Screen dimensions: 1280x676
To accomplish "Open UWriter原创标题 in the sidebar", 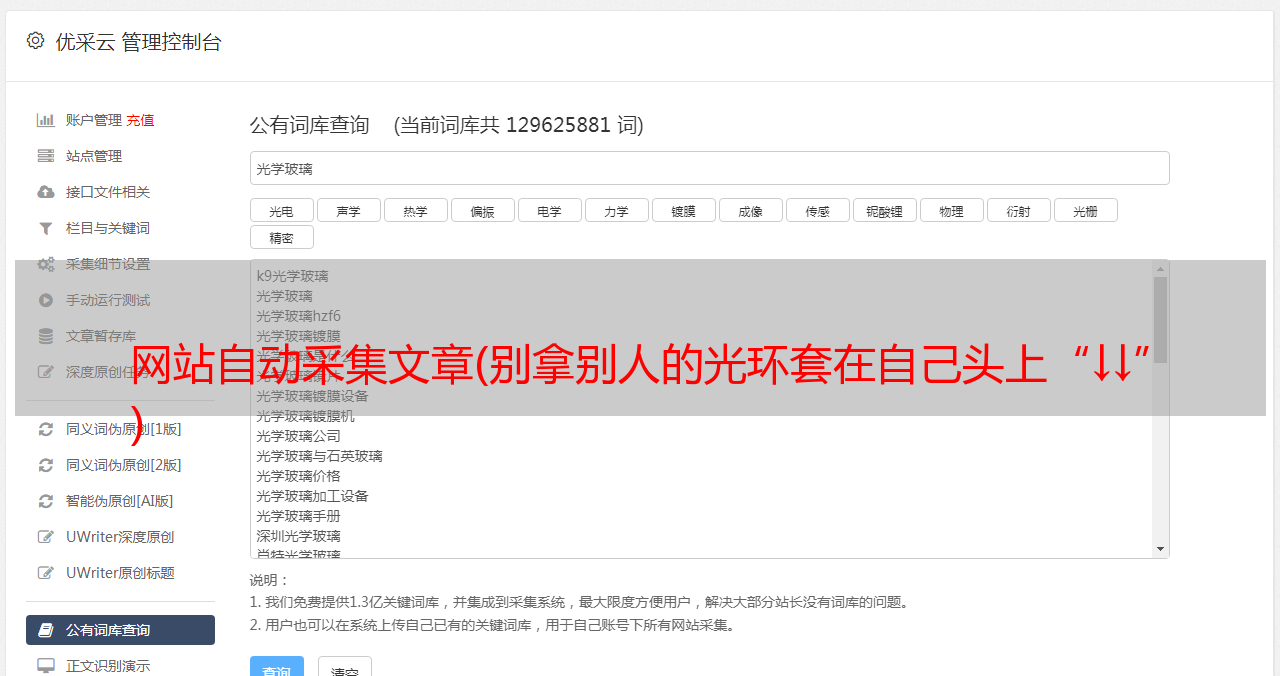I will pyautogui.click(x=120, y=573).
